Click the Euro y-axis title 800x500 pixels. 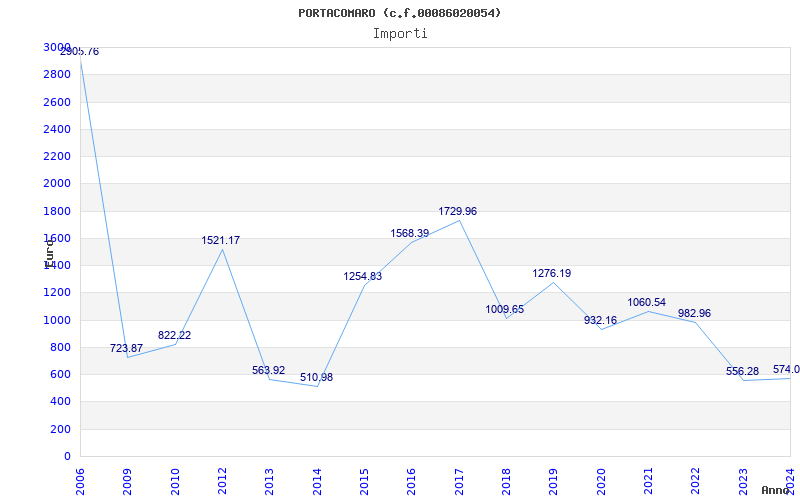[x=48, y=253]
